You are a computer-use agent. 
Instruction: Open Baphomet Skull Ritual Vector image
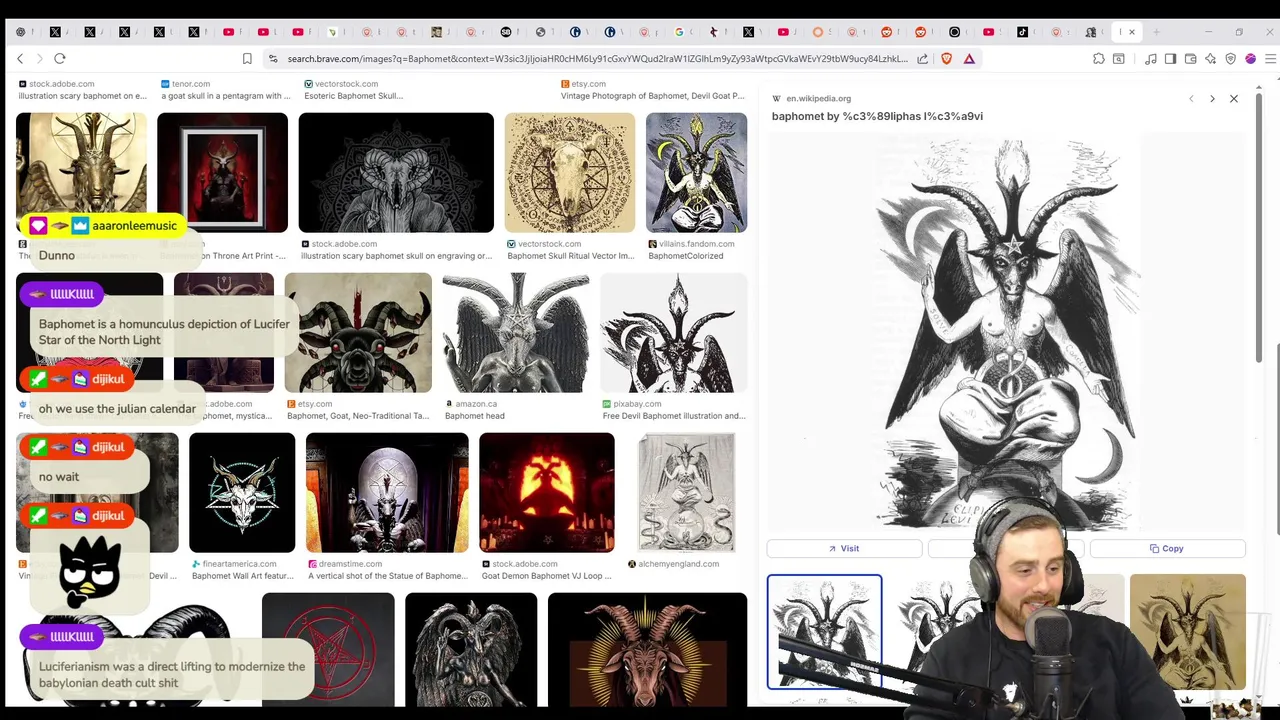(x=569, y=172)
